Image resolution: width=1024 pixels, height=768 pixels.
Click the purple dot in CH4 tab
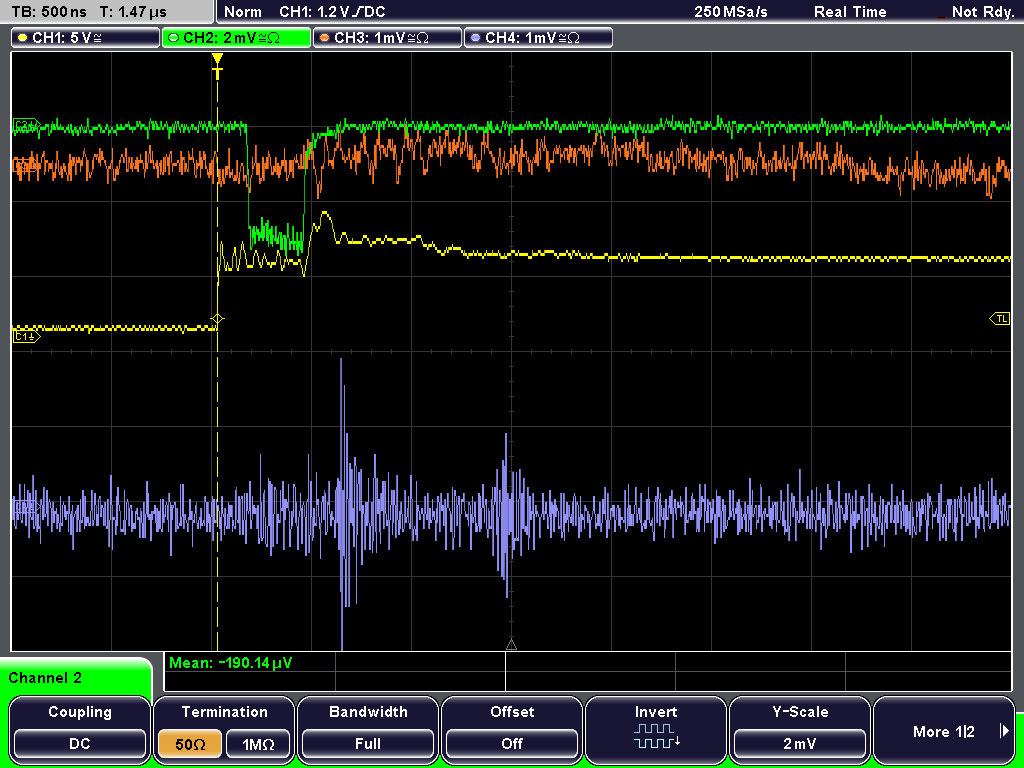click(x=475, y=38)
